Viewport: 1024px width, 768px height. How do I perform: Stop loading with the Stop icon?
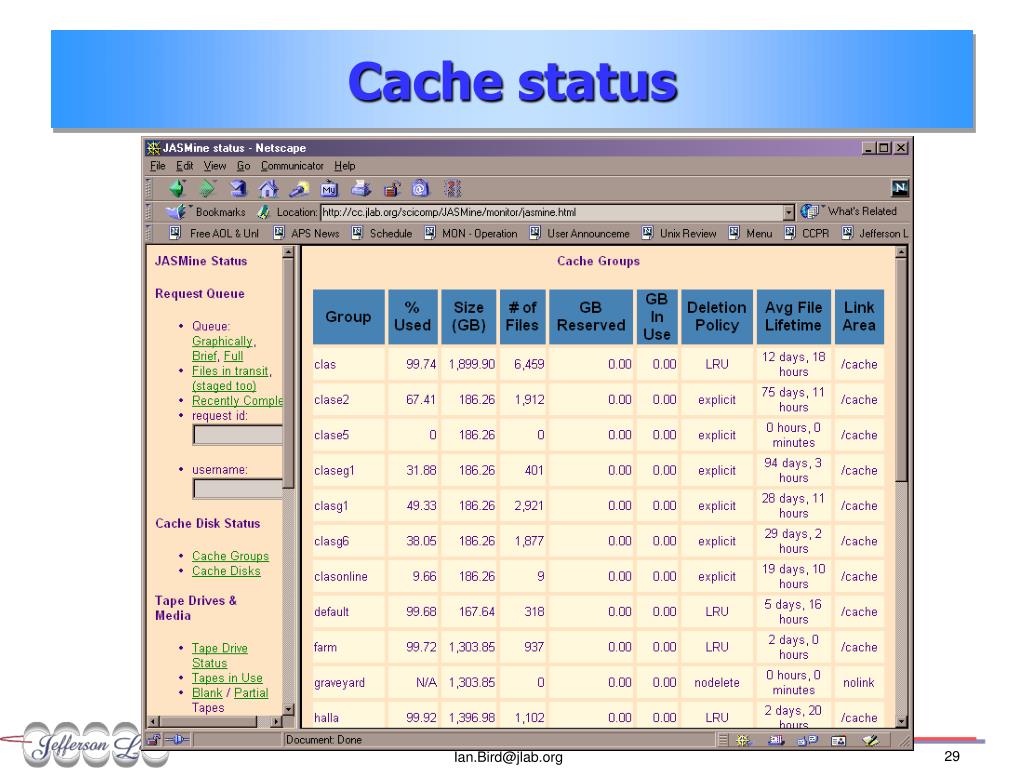tap(452, 189)
